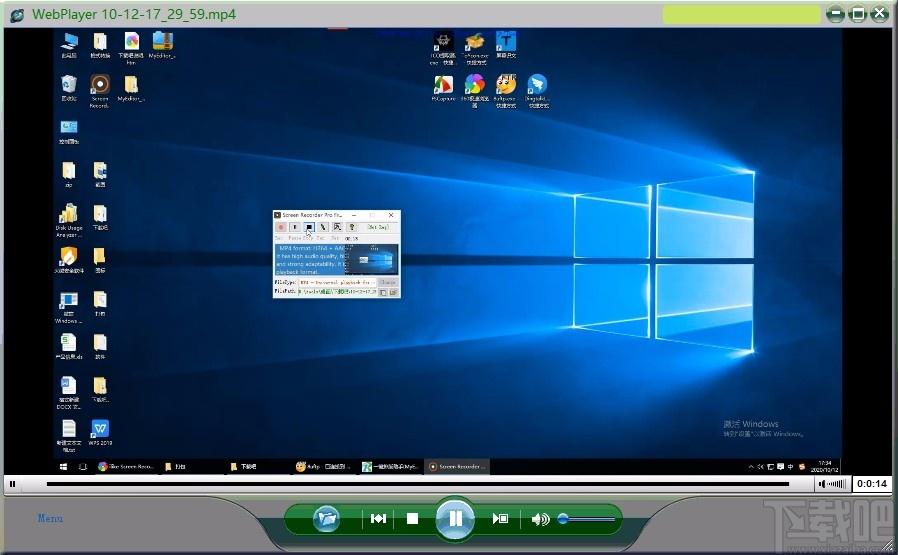The height and width of the screenshot is (555, 898).
Task: Click the recorded Windows Start button
Action: [x=64, y=467]
